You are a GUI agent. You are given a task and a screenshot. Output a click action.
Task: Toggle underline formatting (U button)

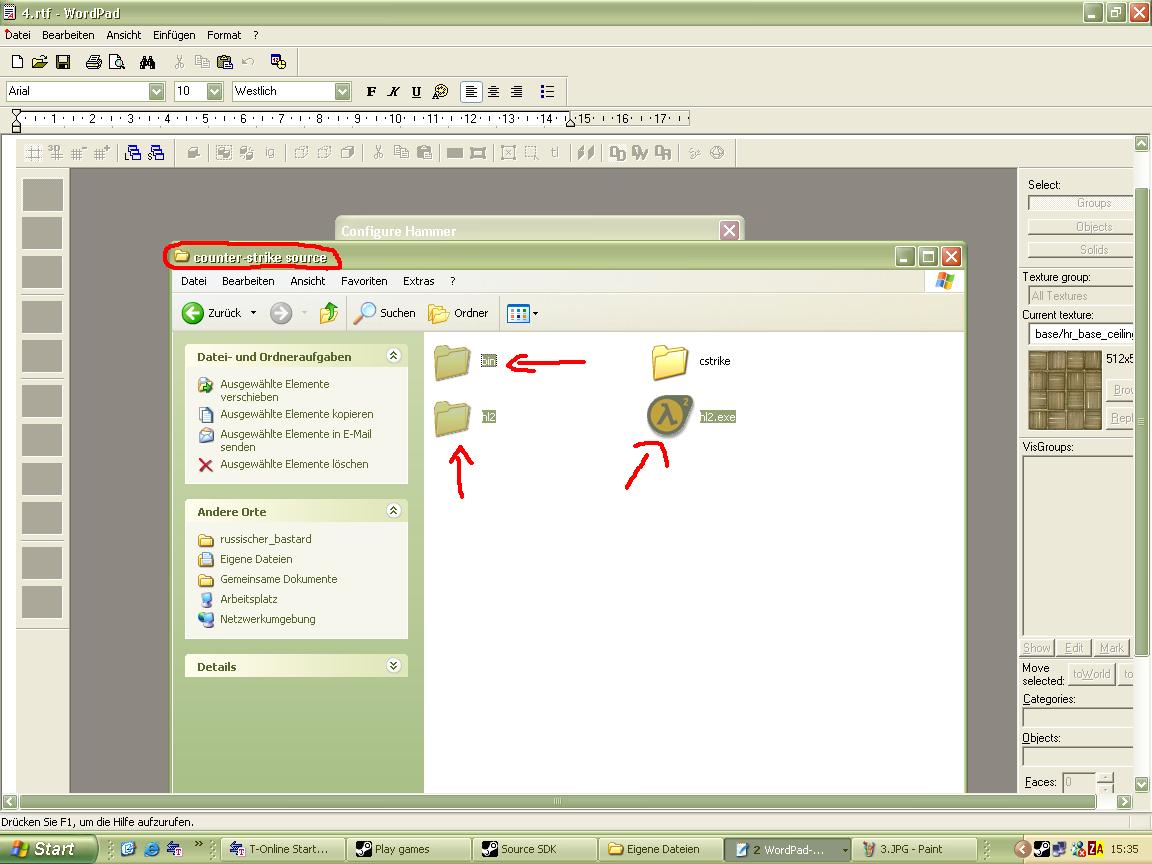click(417, 91)
